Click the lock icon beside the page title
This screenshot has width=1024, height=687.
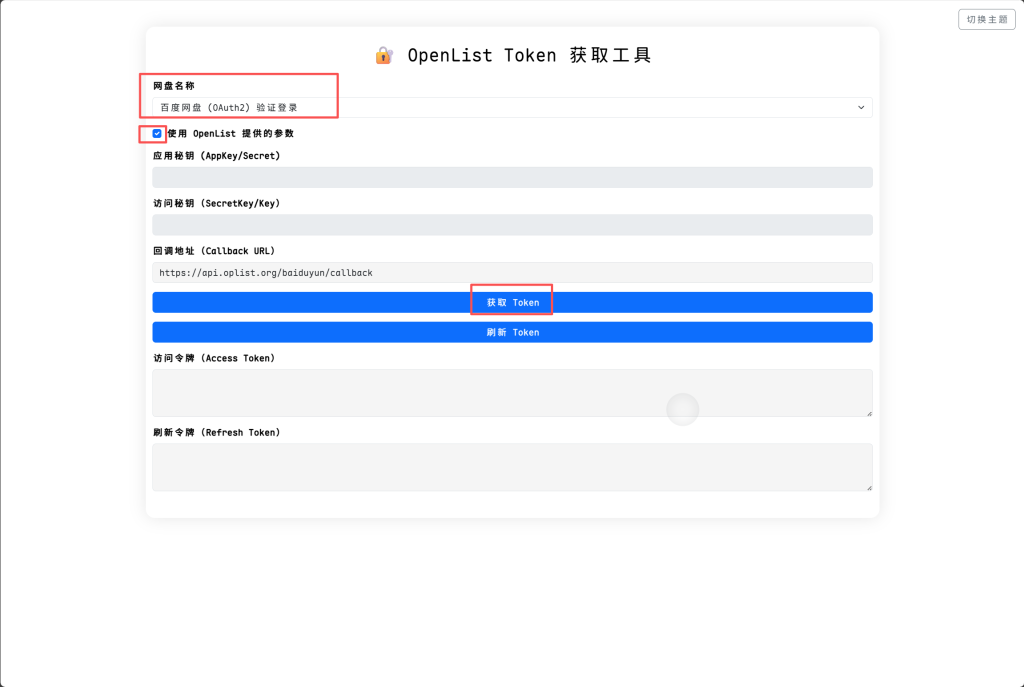(x=384, y=56)
